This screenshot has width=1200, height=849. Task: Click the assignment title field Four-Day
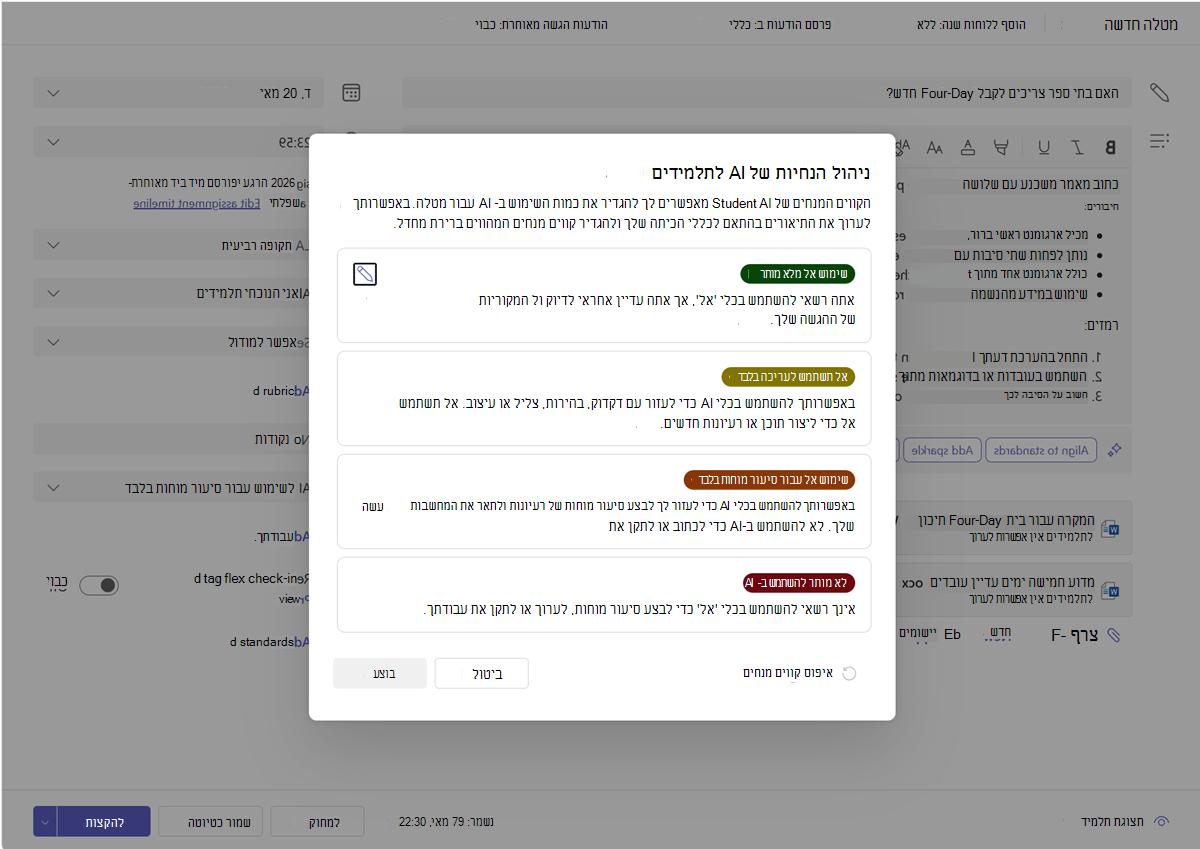coord(768,93)
